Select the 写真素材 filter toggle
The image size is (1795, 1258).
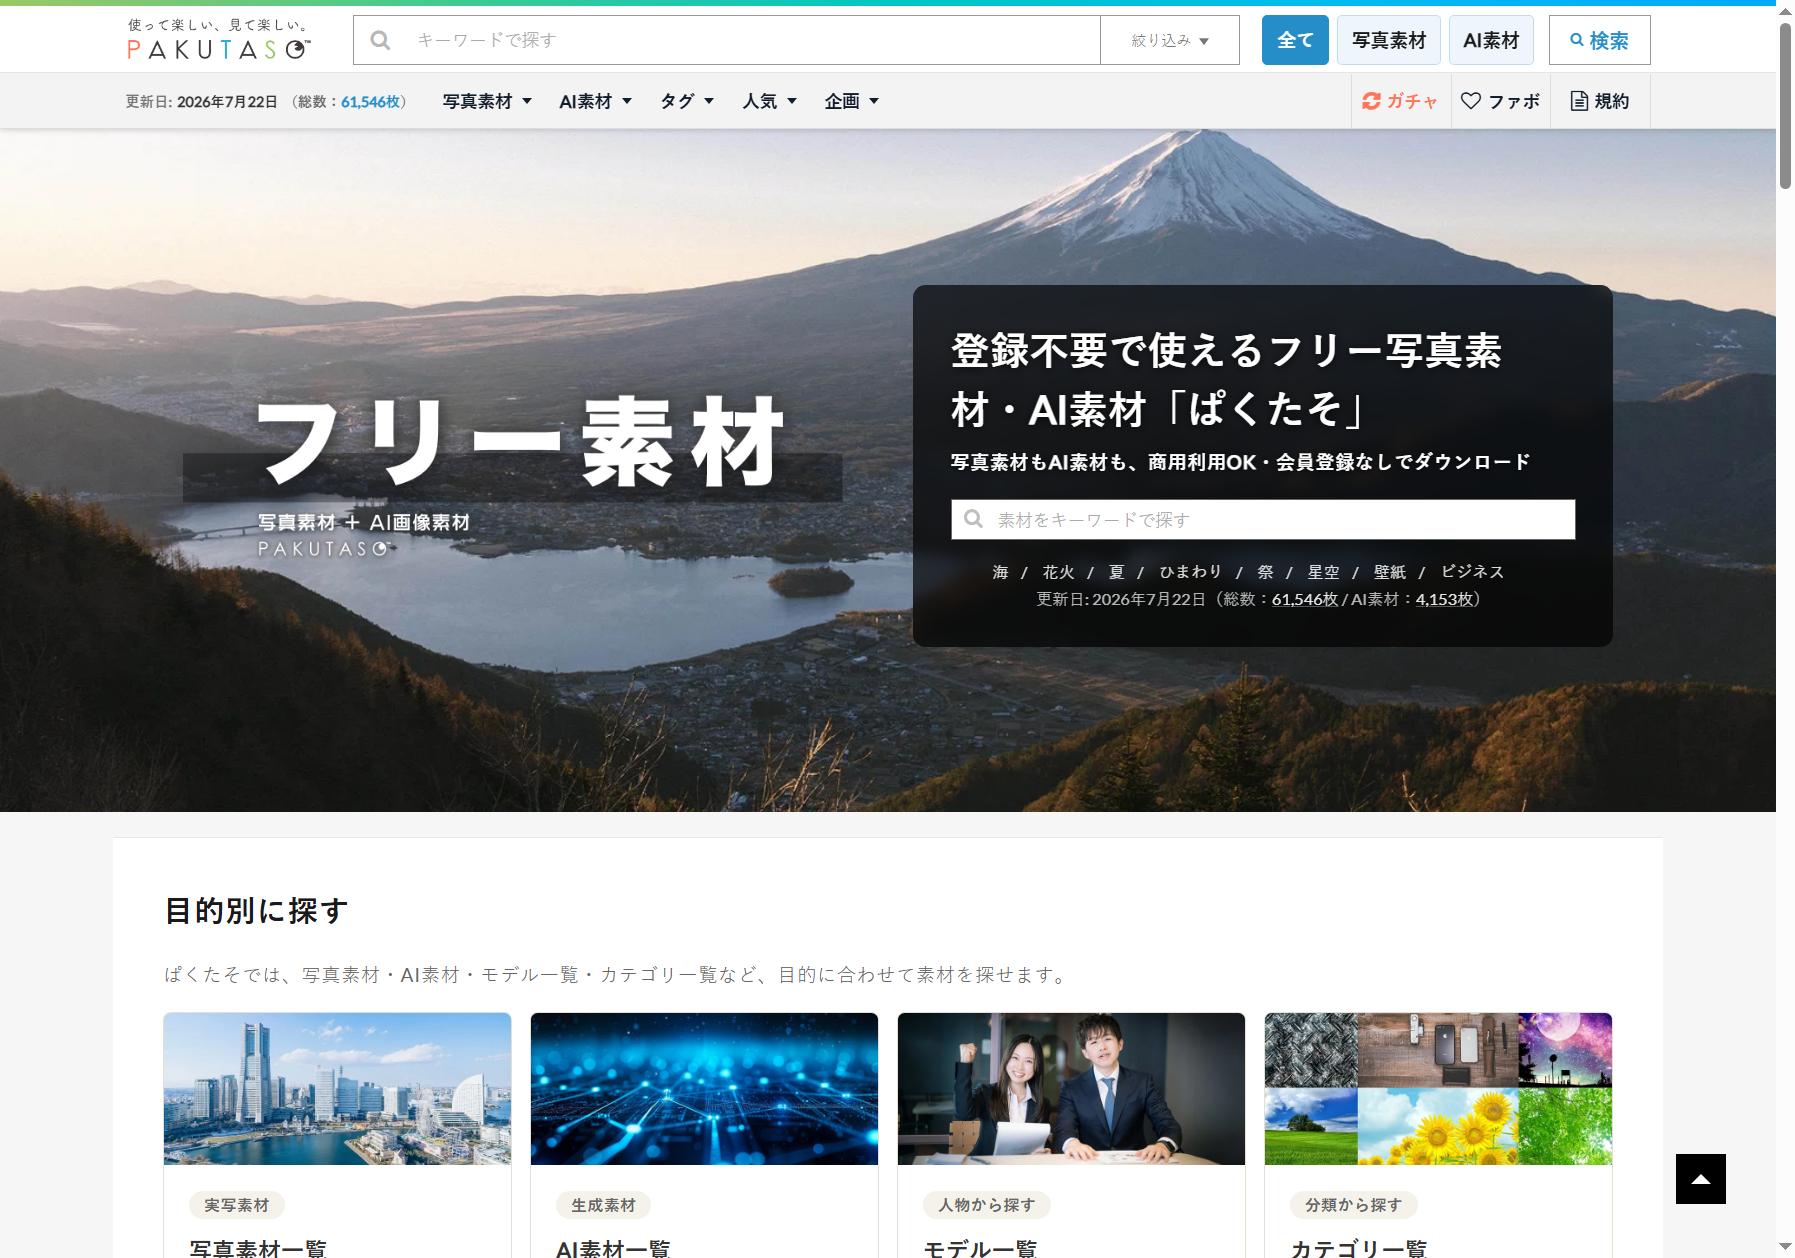click(x=1389, y=40)
